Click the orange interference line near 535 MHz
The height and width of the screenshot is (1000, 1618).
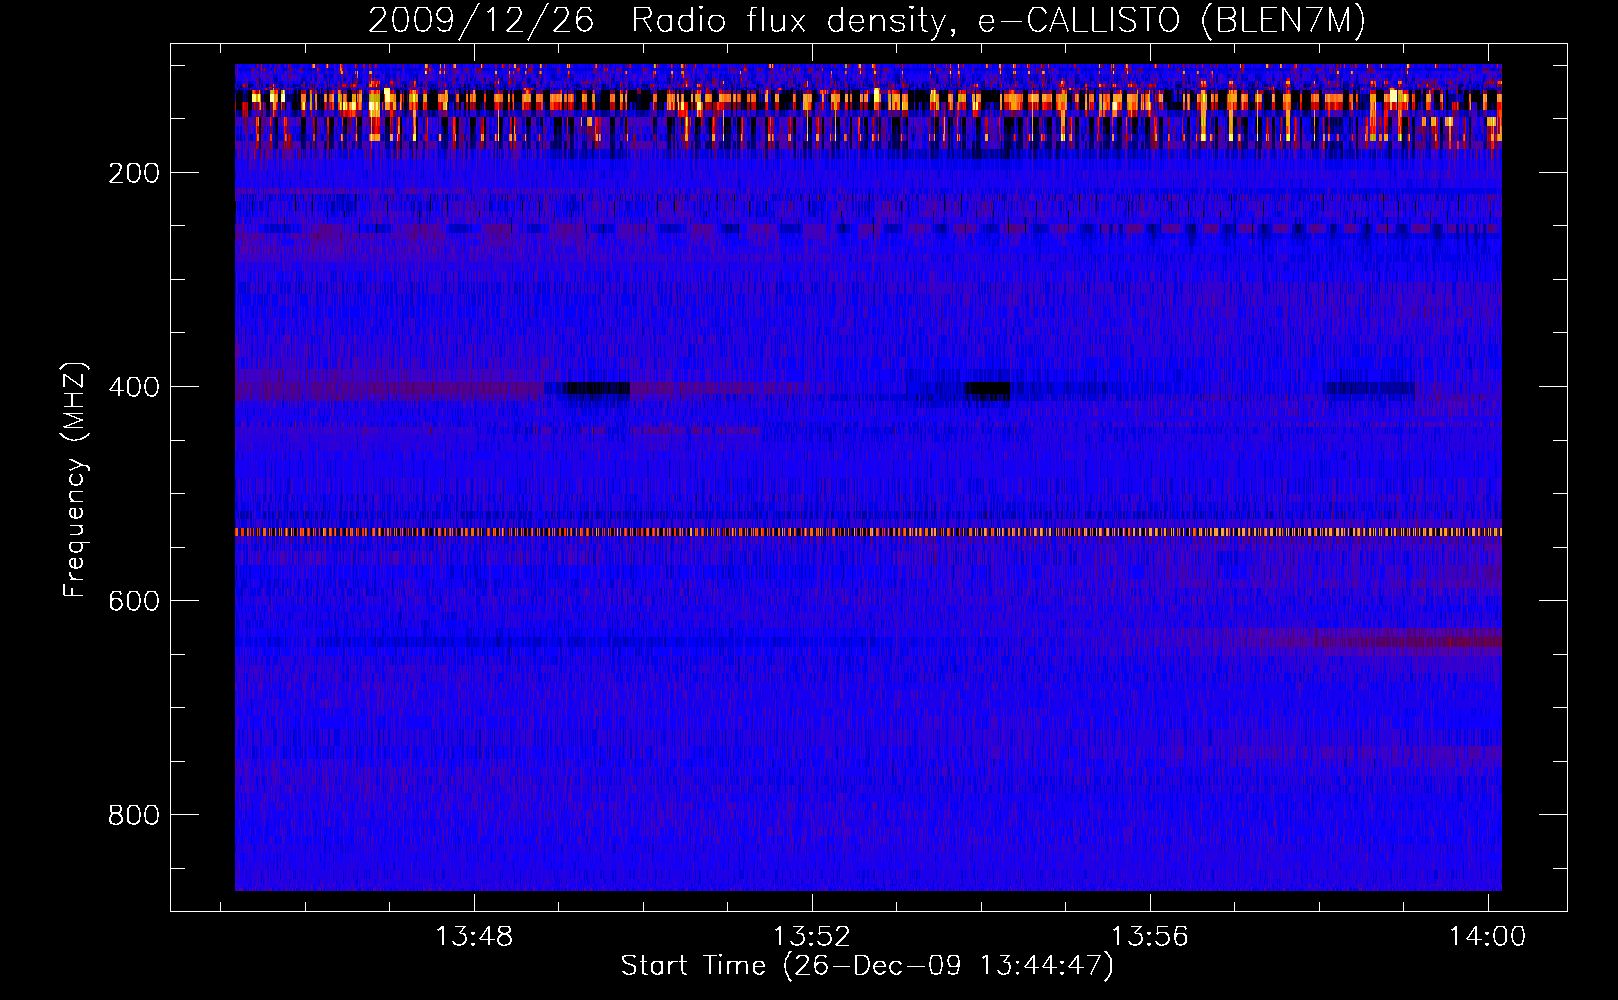pos(868,532)
